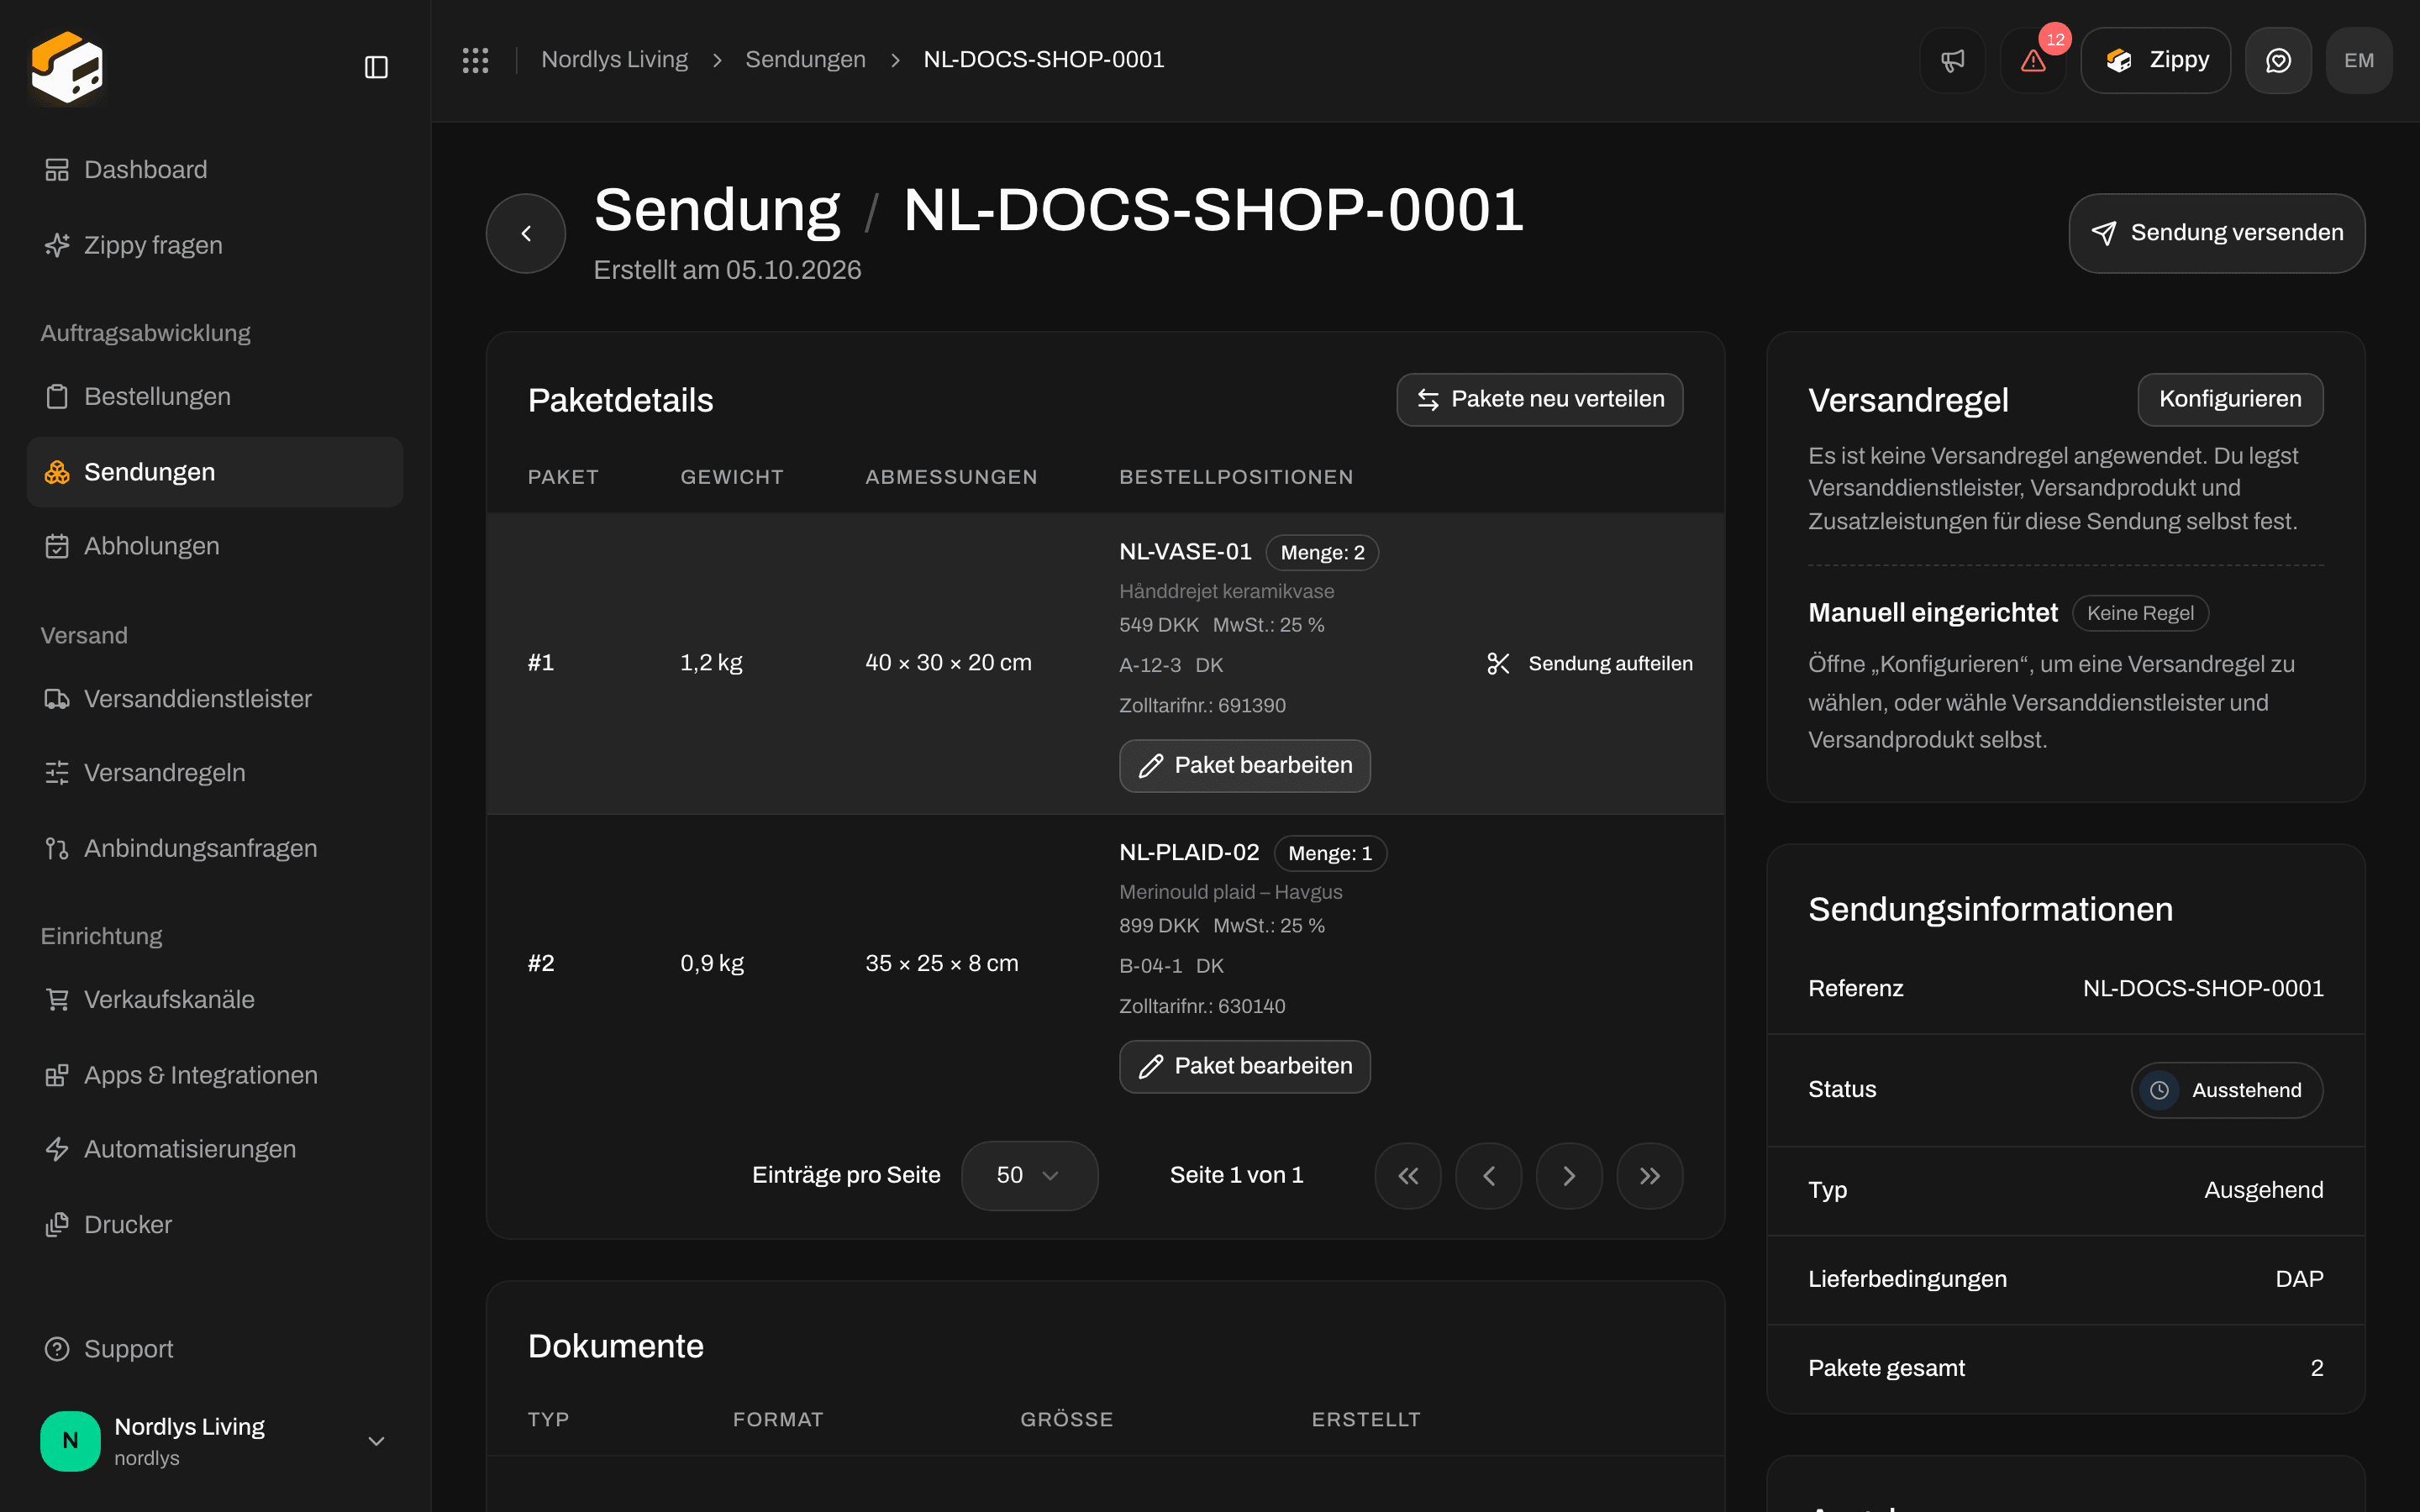Image resolution: width=2420 pixels, height=1512 pixels.
Task: Open Abholungen in sidebar
Action: [215, 546]
